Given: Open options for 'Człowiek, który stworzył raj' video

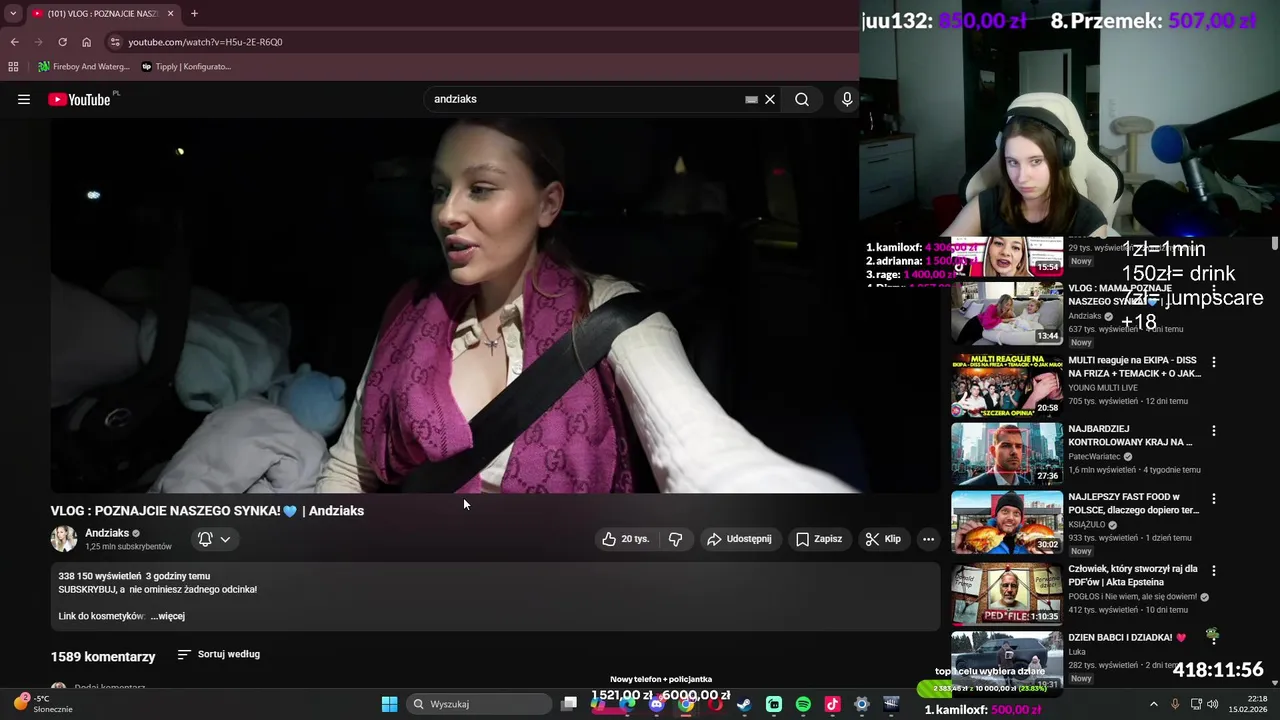Looking at the screenshot, I should [1214, 570].
